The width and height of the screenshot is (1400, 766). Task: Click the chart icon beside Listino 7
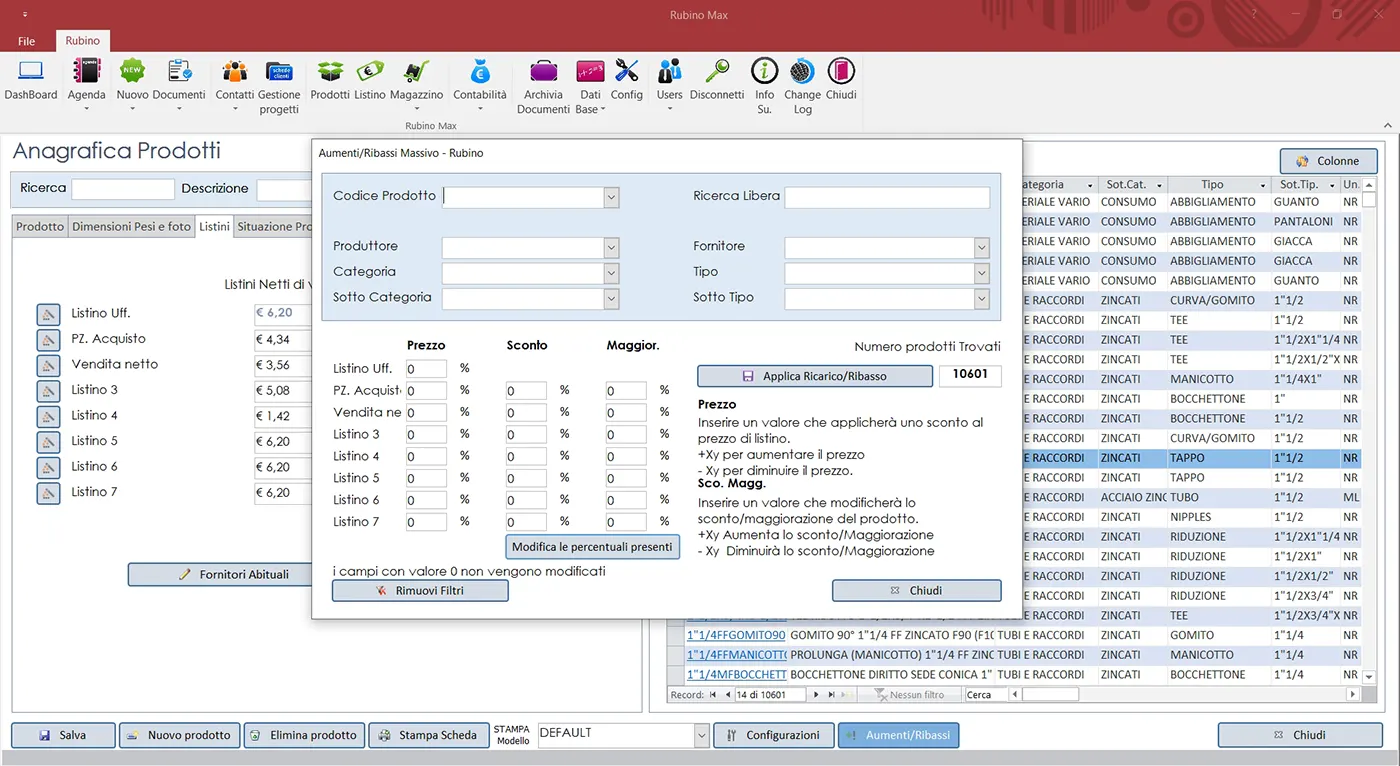49,493
